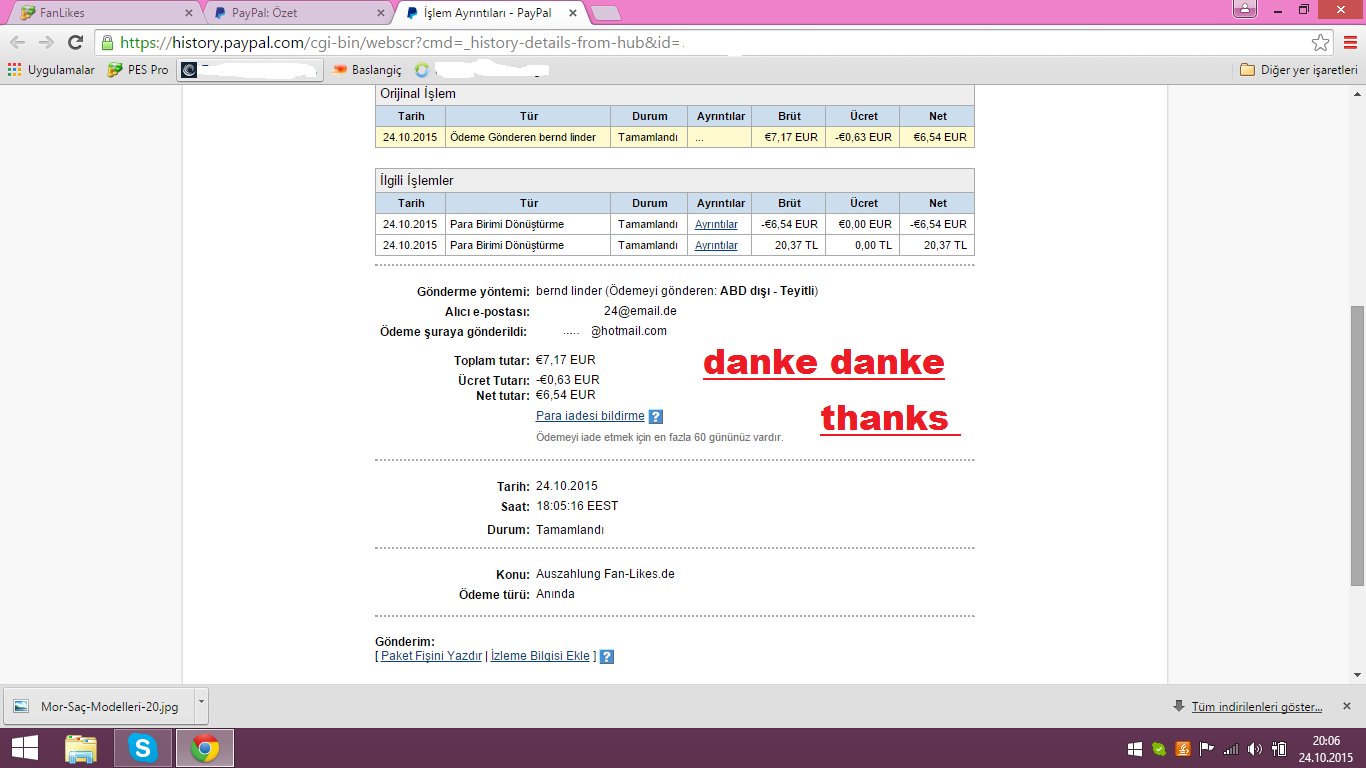Click the Windows Start button
The height and width of the screenshot is (768, 1366).
pos(24,748)
